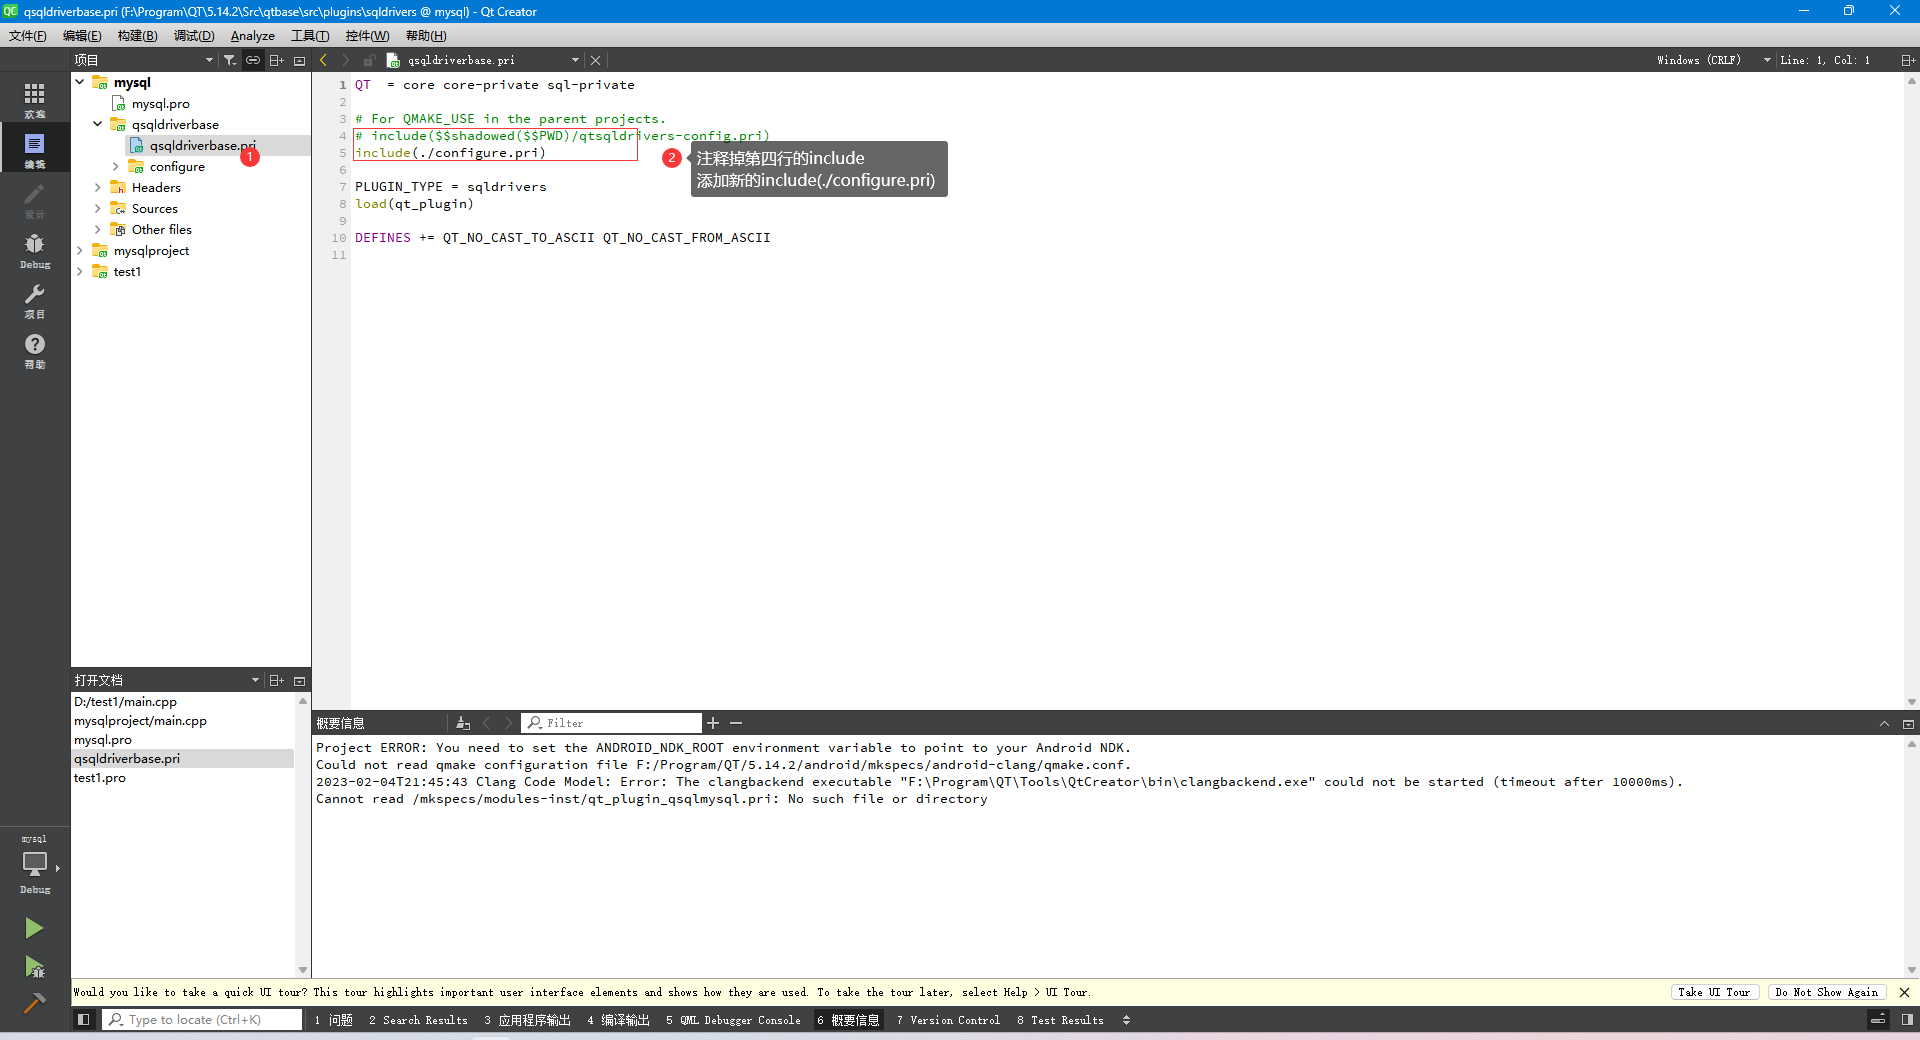Open the Welcome mode in the sidebar

point(35,95)
